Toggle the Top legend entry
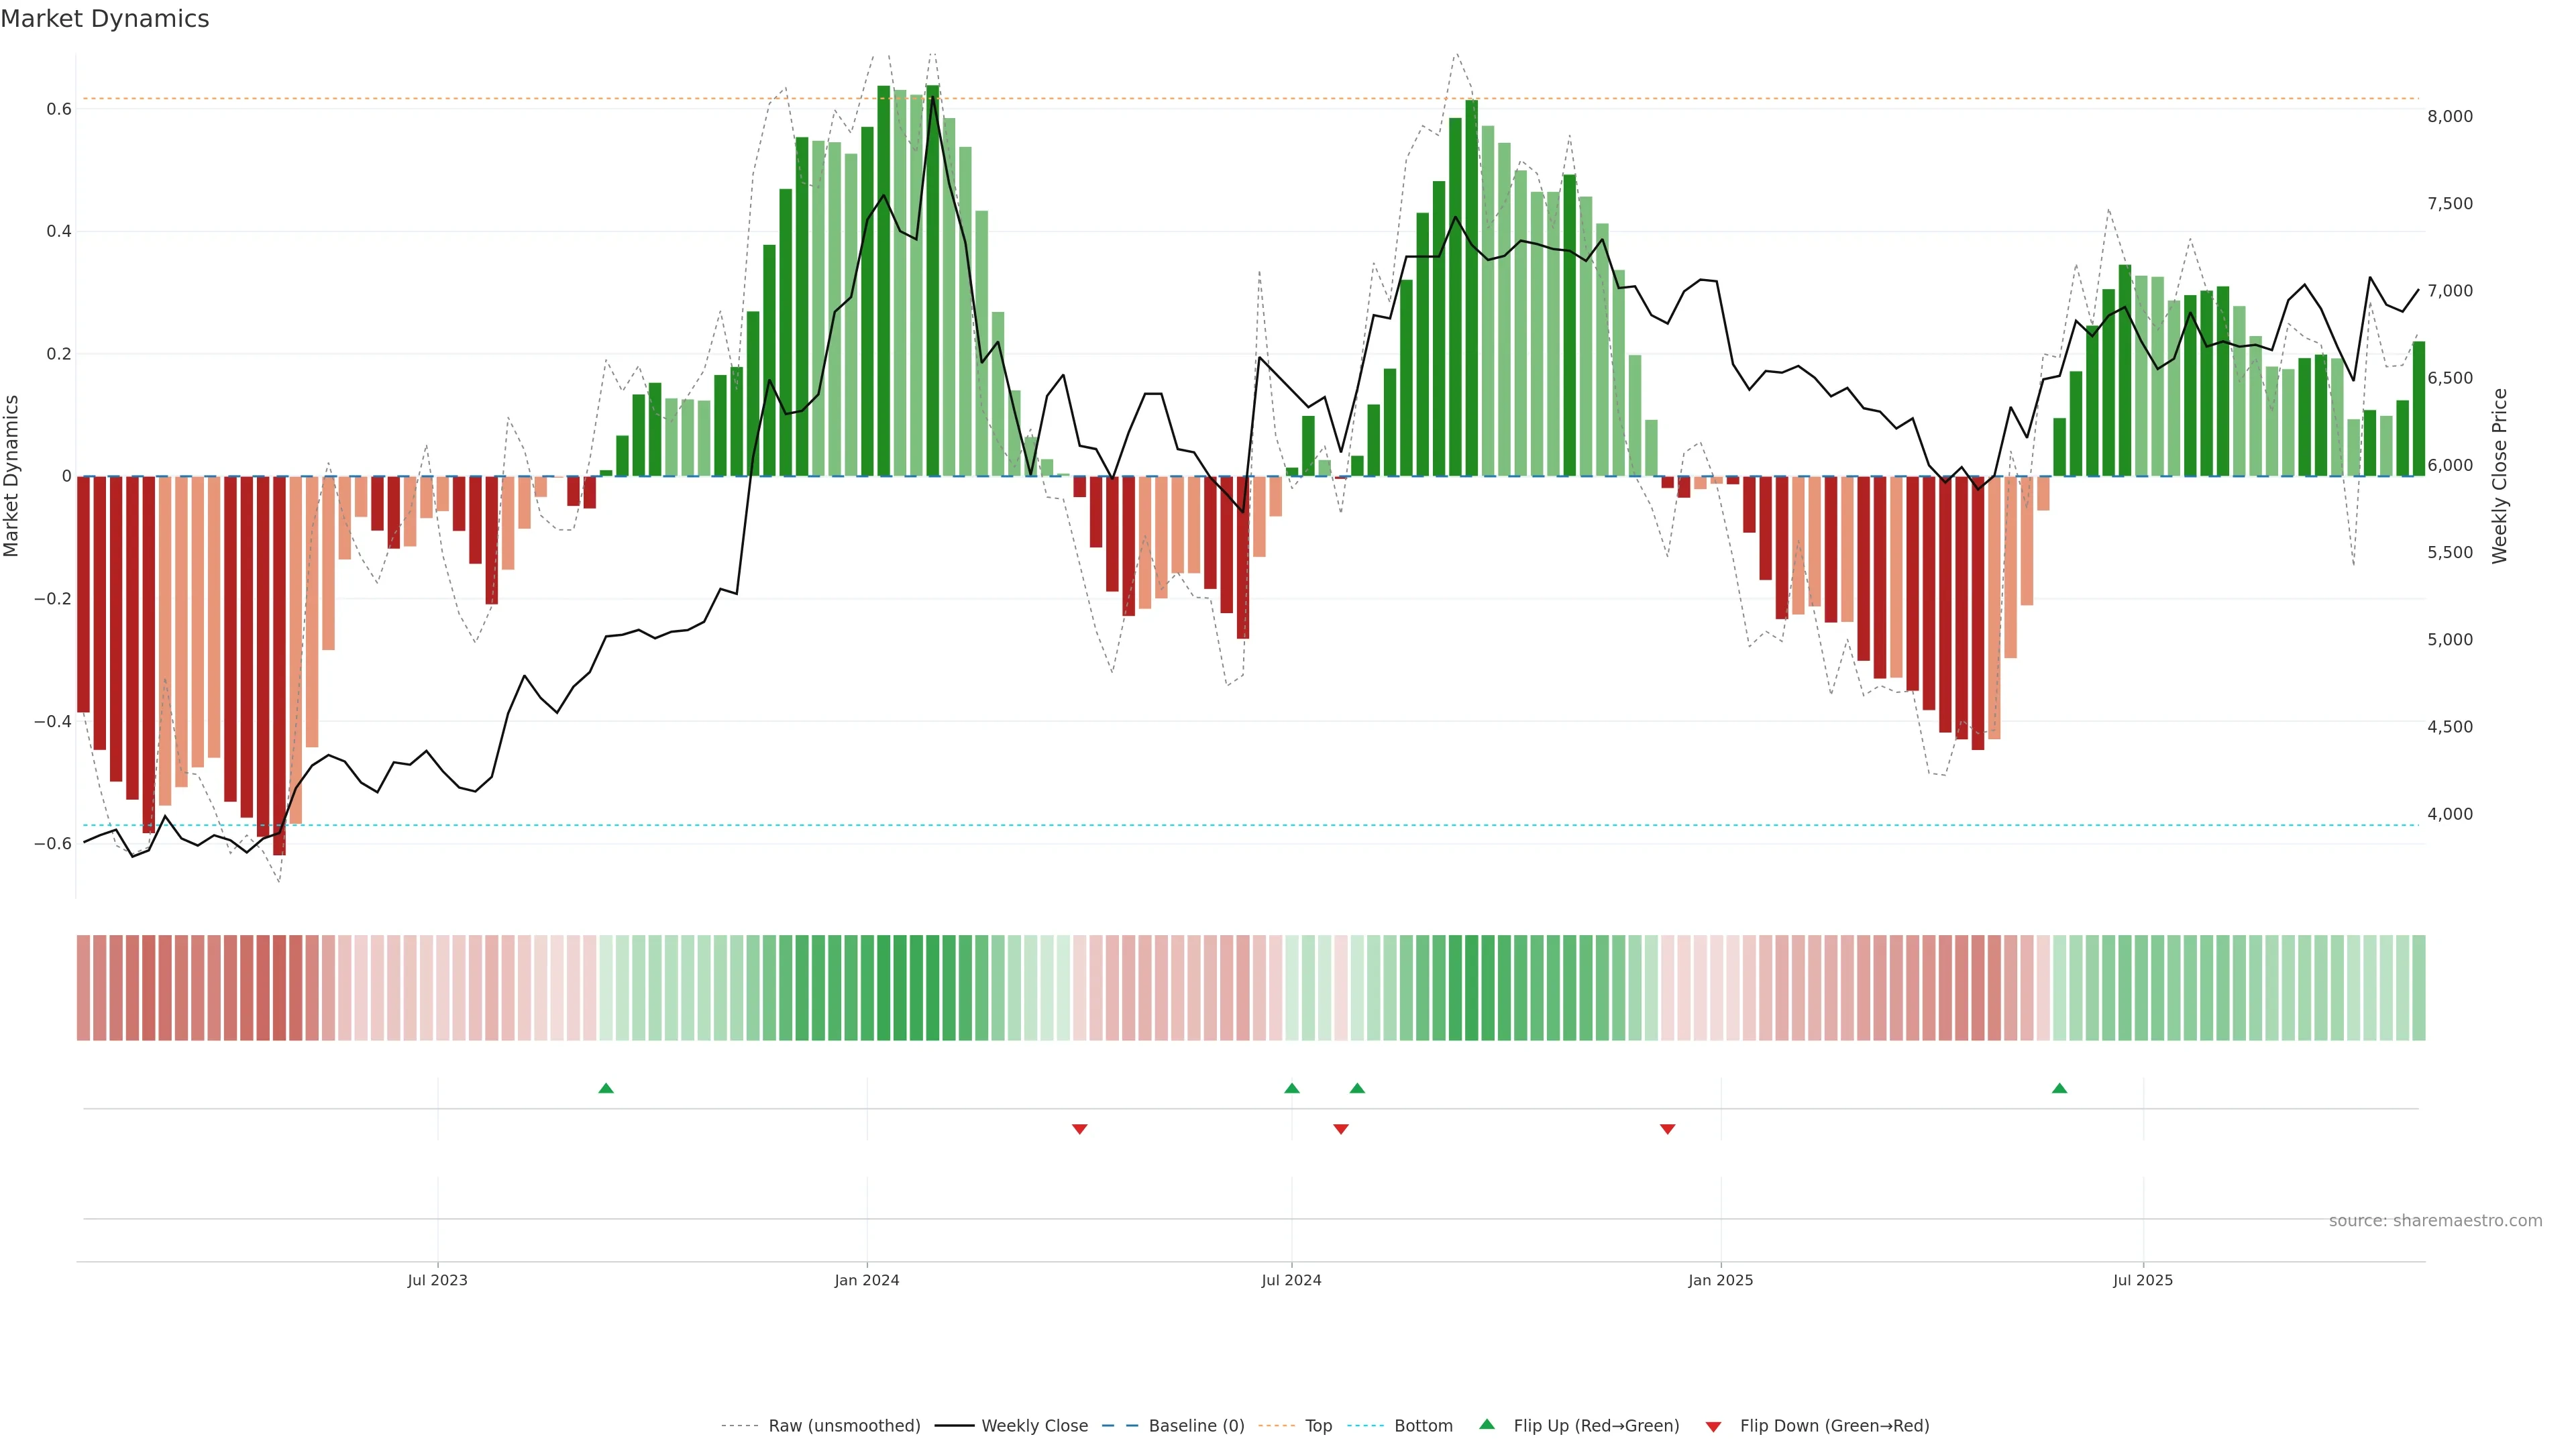2576x1449 pixels. pos(1318,1425)
